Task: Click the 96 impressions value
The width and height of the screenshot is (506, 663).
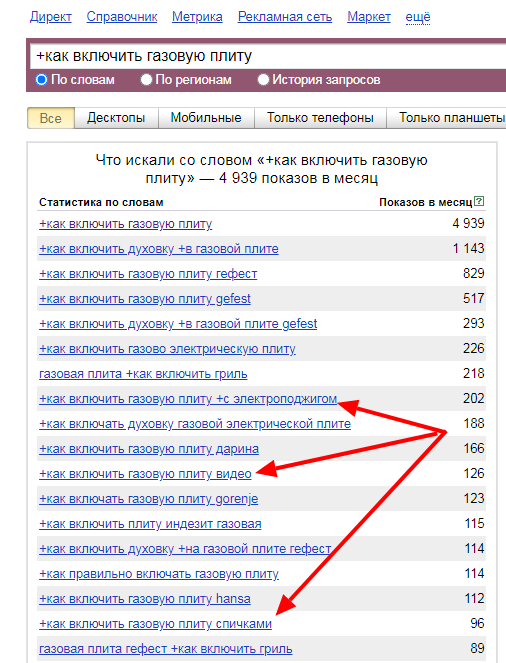Action: pos(477,623)
